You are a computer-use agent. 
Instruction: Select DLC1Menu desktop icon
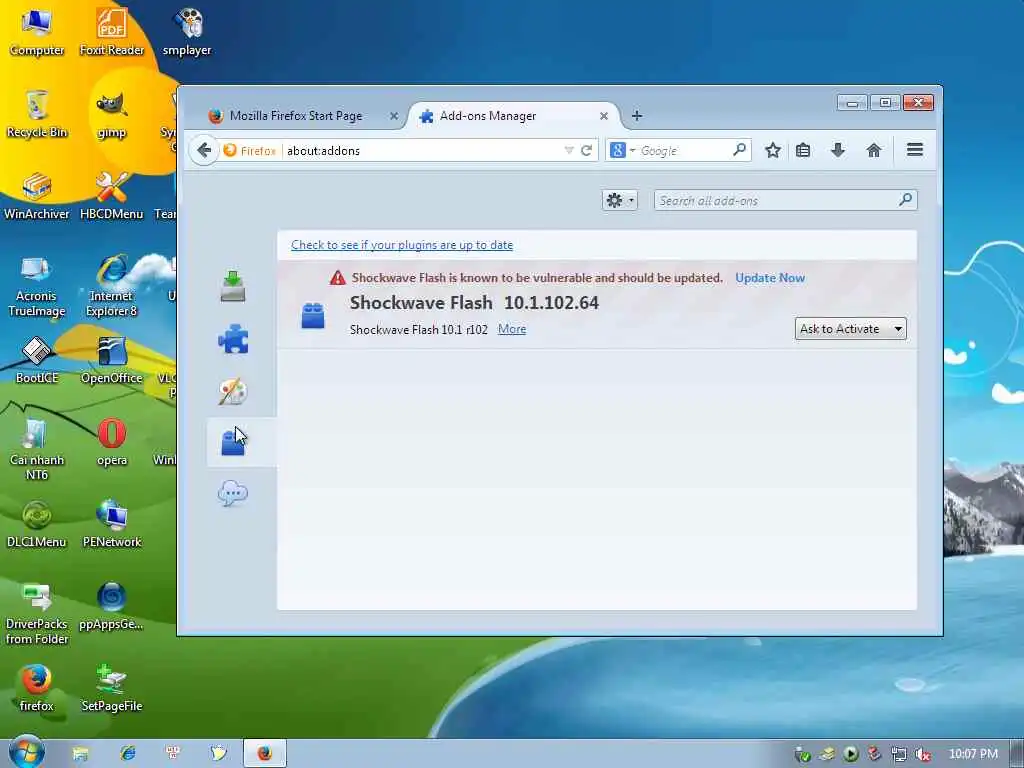tap(37, 524)
